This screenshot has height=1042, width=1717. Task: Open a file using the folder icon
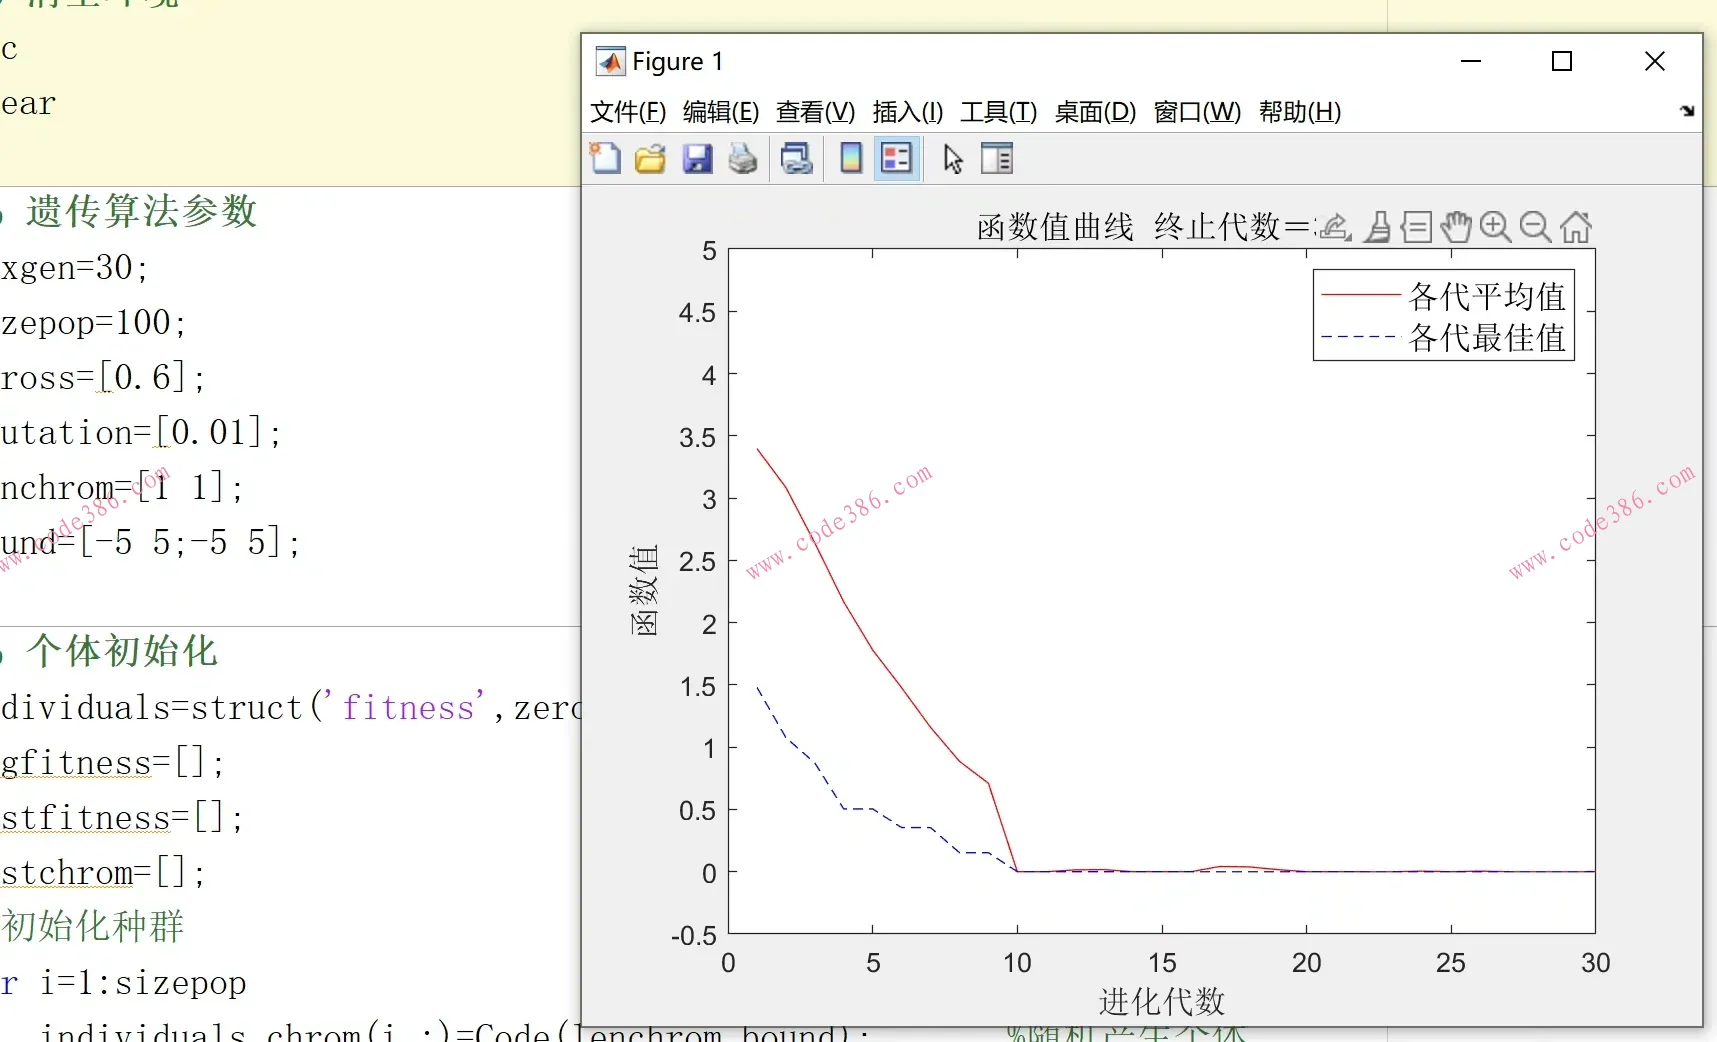[650, 158]
